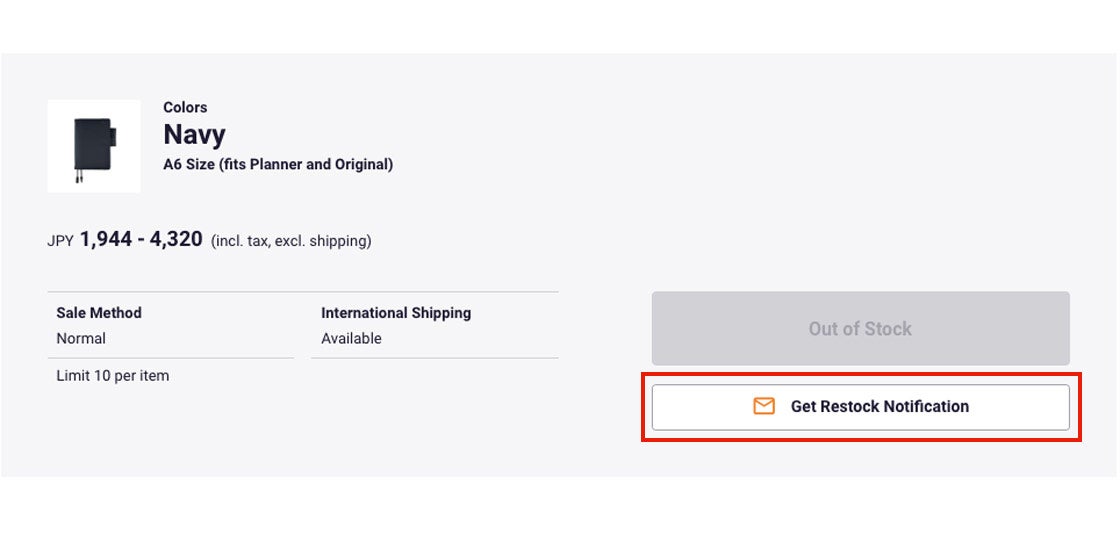1120x560 pixels.
Task: Click the bookmark strings on the cover image
Action: pyautogui.click(x=77, y=177)
